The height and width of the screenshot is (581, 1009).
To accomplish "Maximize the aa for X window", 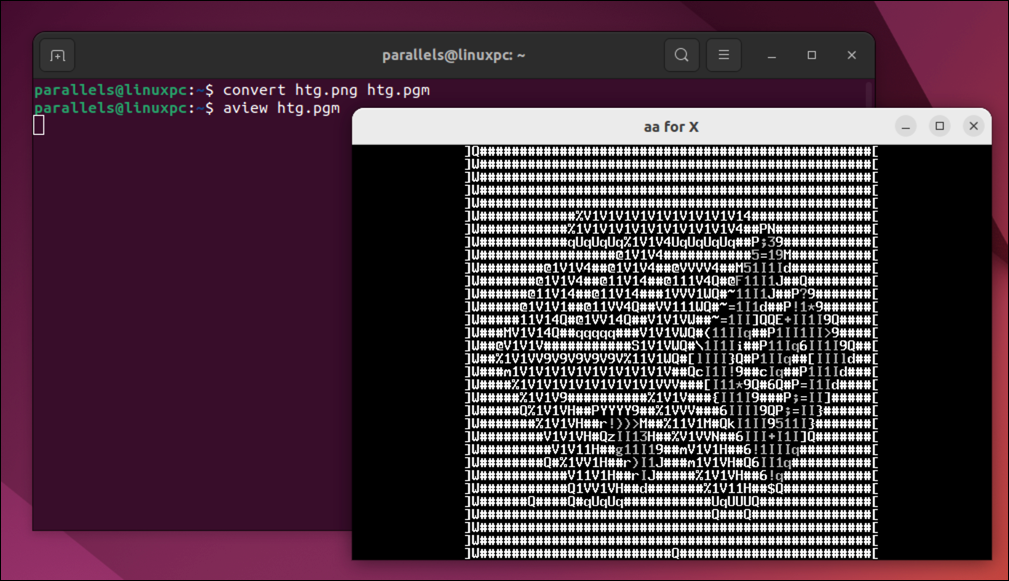I will [940, 126].
